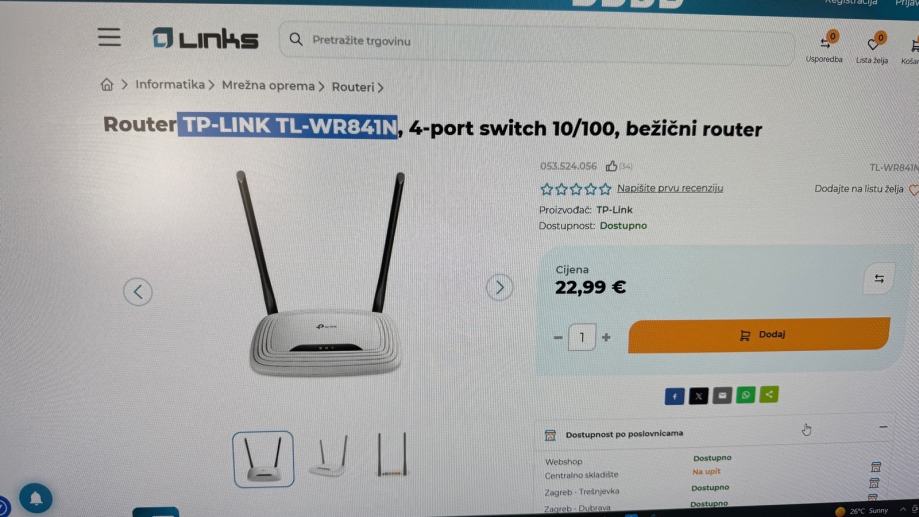The height and width of the screenshot is (517, 919).
Task: Share product via email icon
Action: (x=722, y=396)
